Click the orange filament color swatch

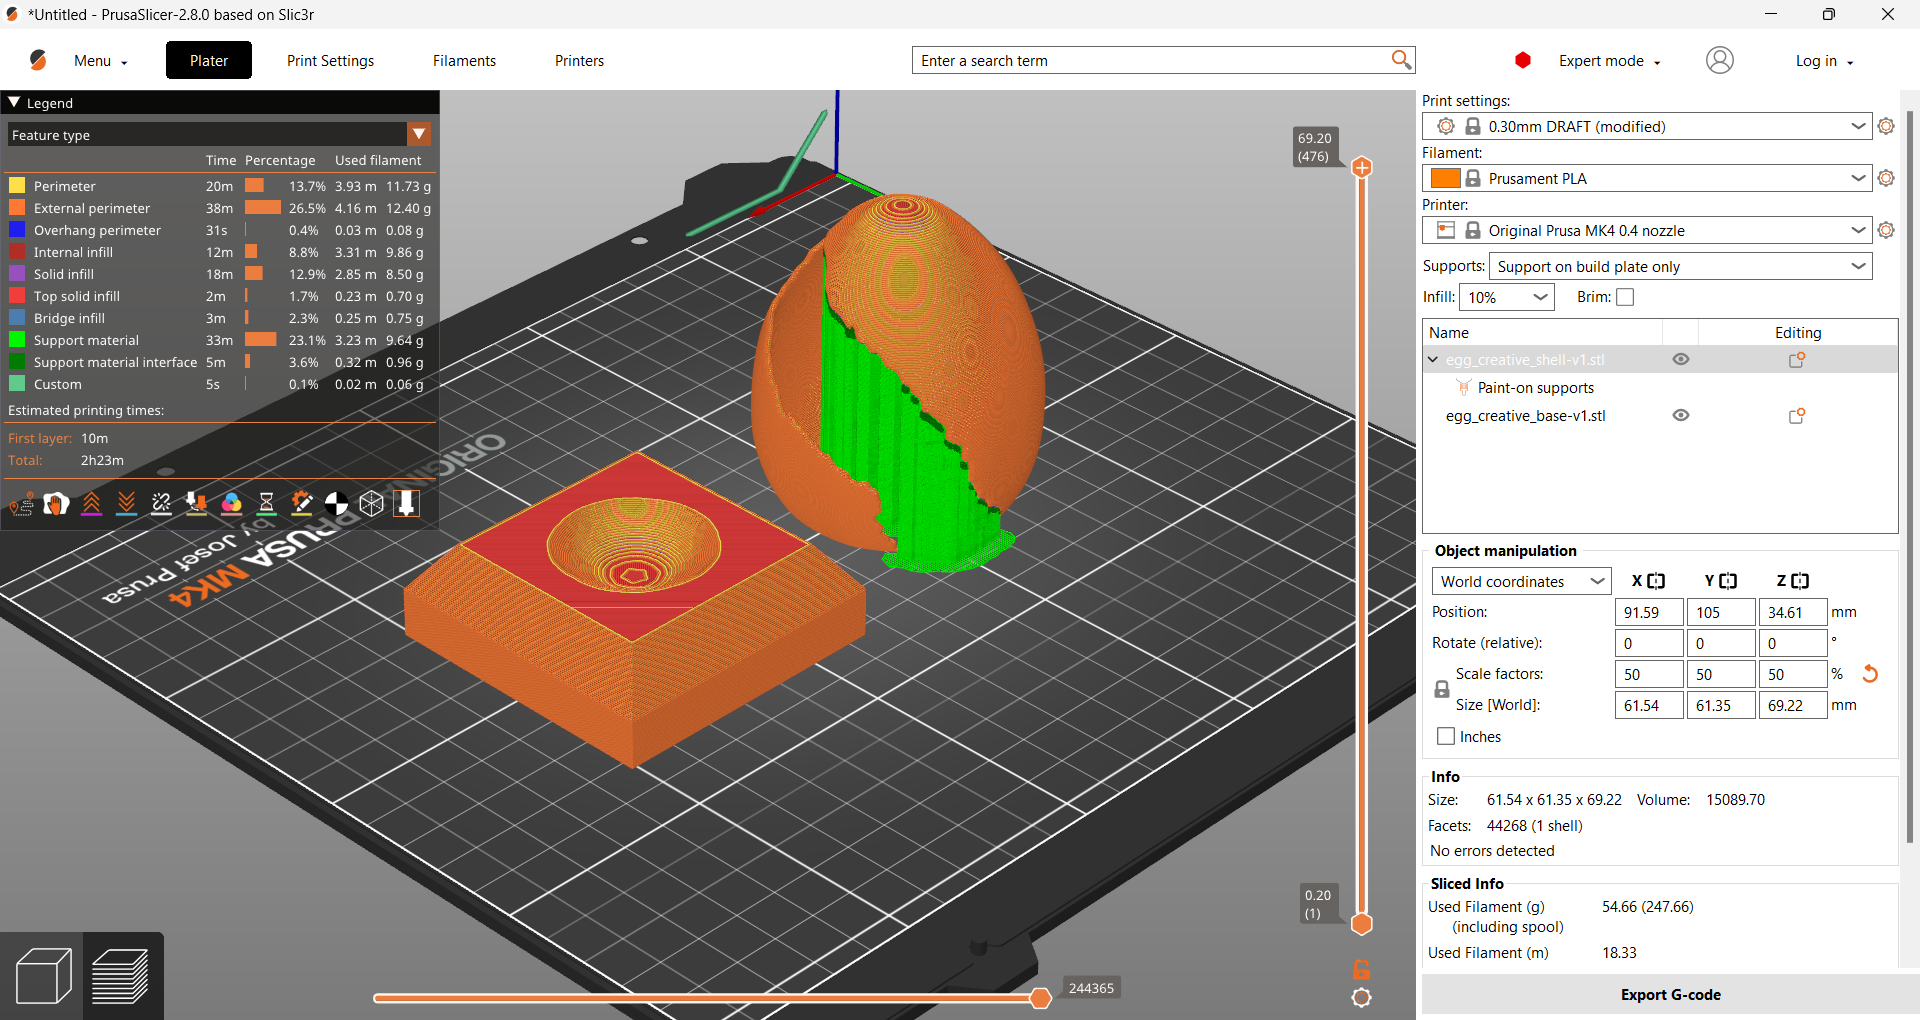click(x=1445, y=178)
